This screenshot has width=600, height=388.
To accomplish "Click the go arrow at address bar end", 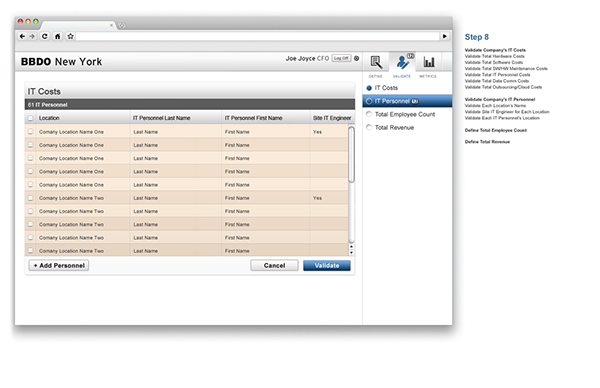I will (x=444, y=36).
